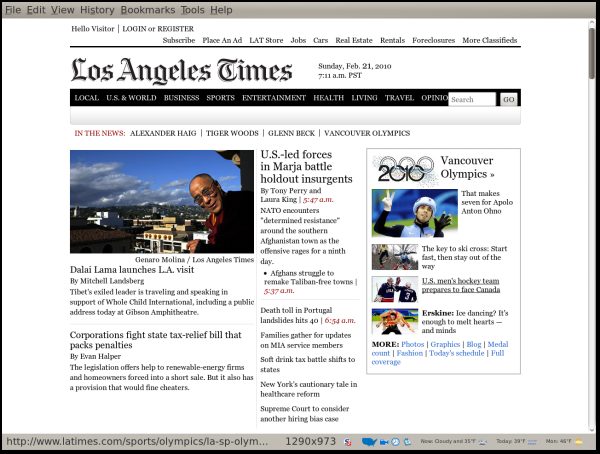The image size is (600, 454).
Task: Open the Foreclosures link
Action: [434, 40]
